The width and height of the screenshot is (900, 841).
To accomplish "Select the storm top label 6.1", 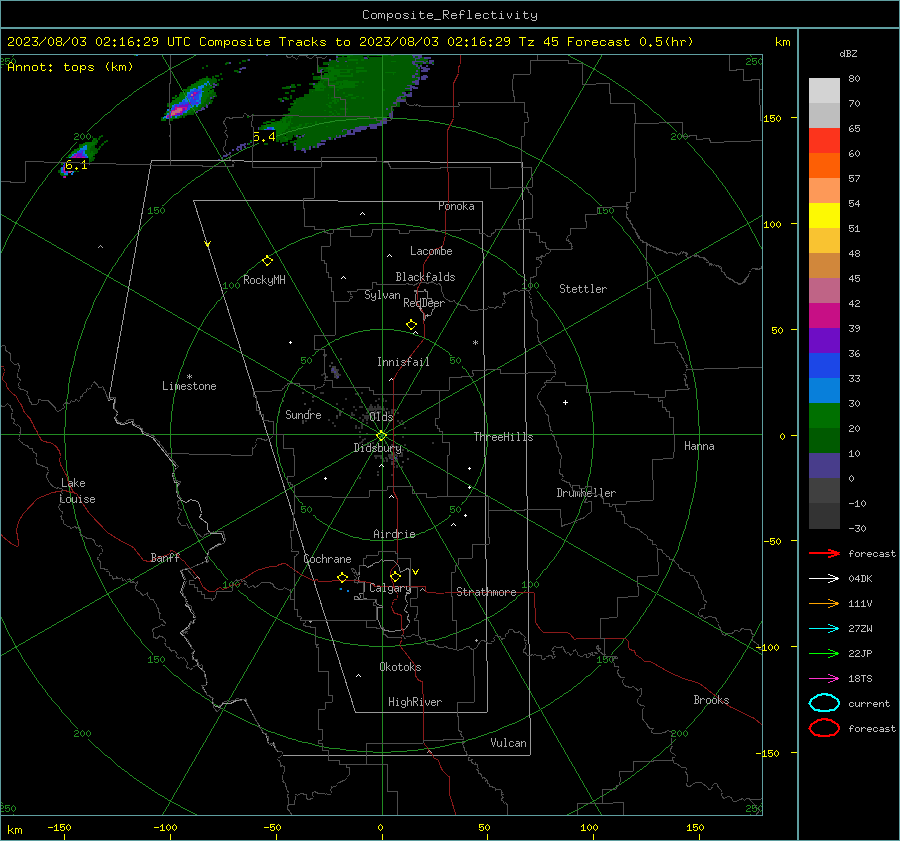I will click(x=76, y=165).
